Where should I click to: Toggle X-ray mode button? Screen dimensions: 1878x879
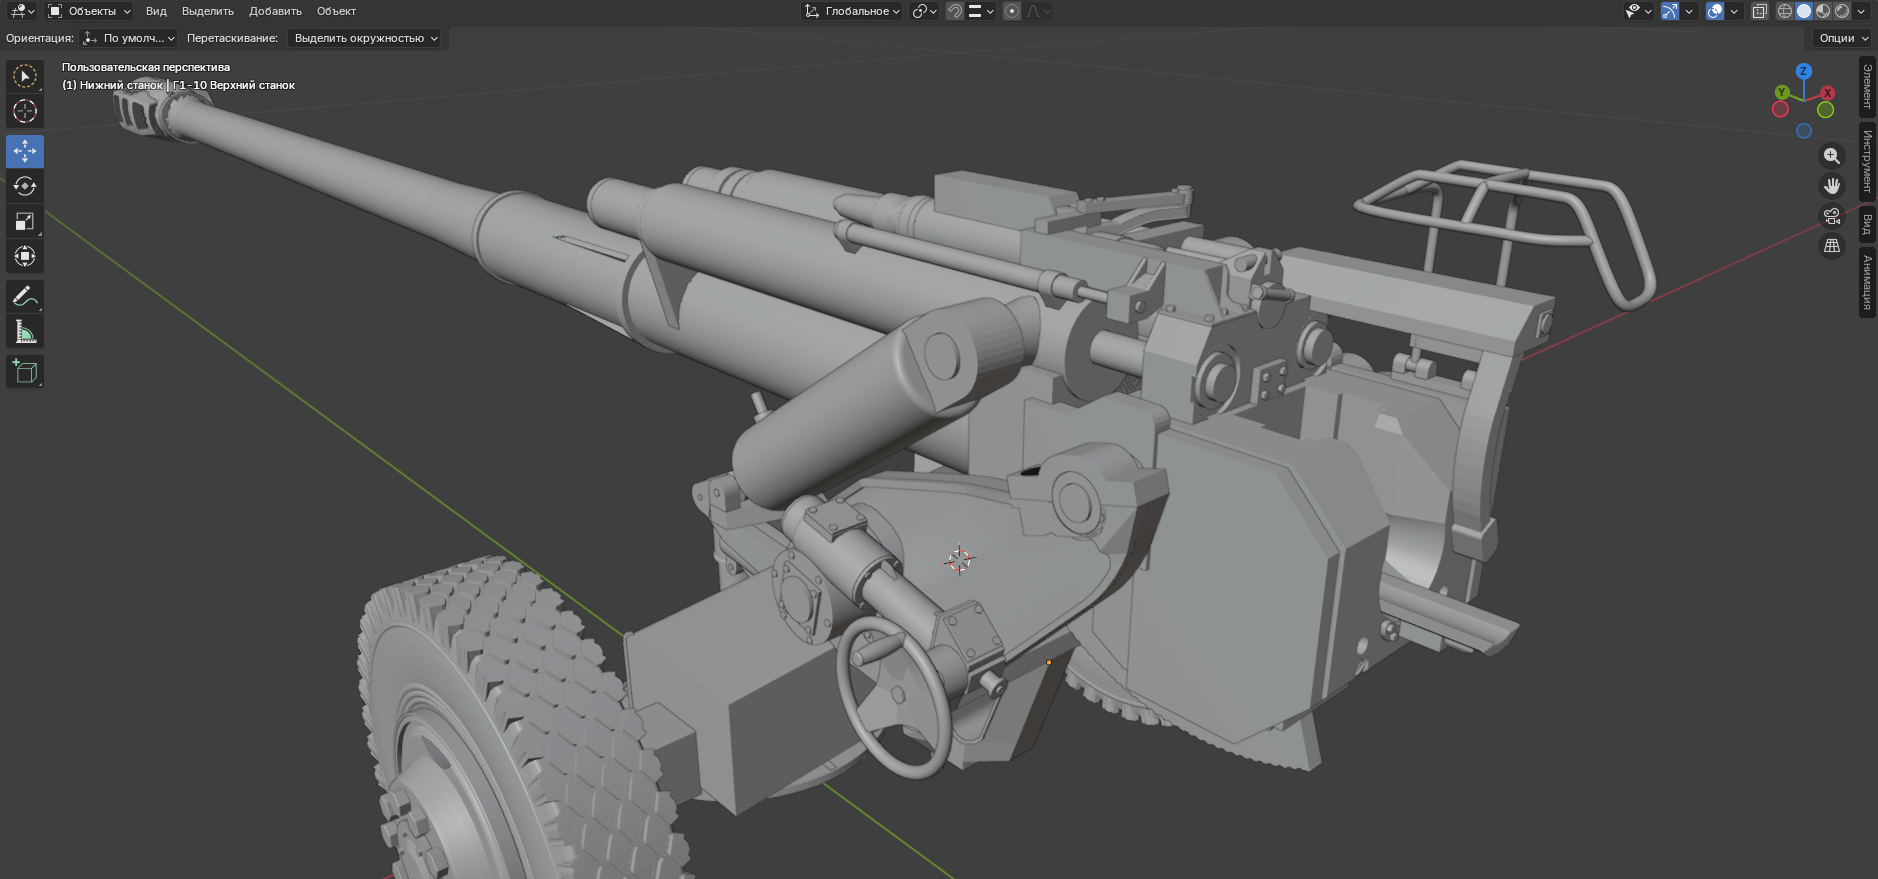click(1759, 11)
